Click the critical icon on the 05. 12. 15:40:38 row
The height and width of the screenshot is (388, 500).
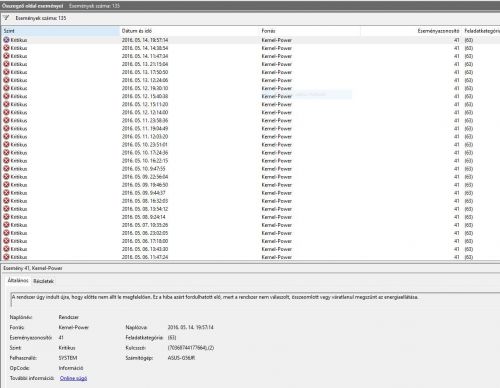(6, 96)
